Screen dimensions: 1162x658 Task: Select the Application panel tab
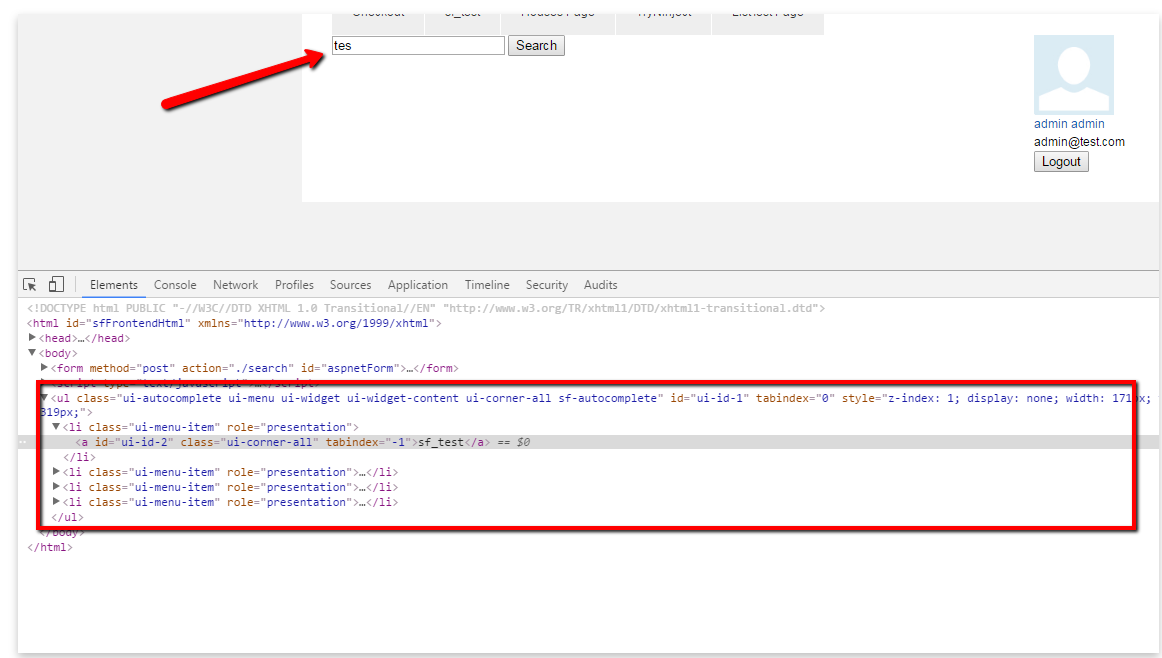pos(417,284)
